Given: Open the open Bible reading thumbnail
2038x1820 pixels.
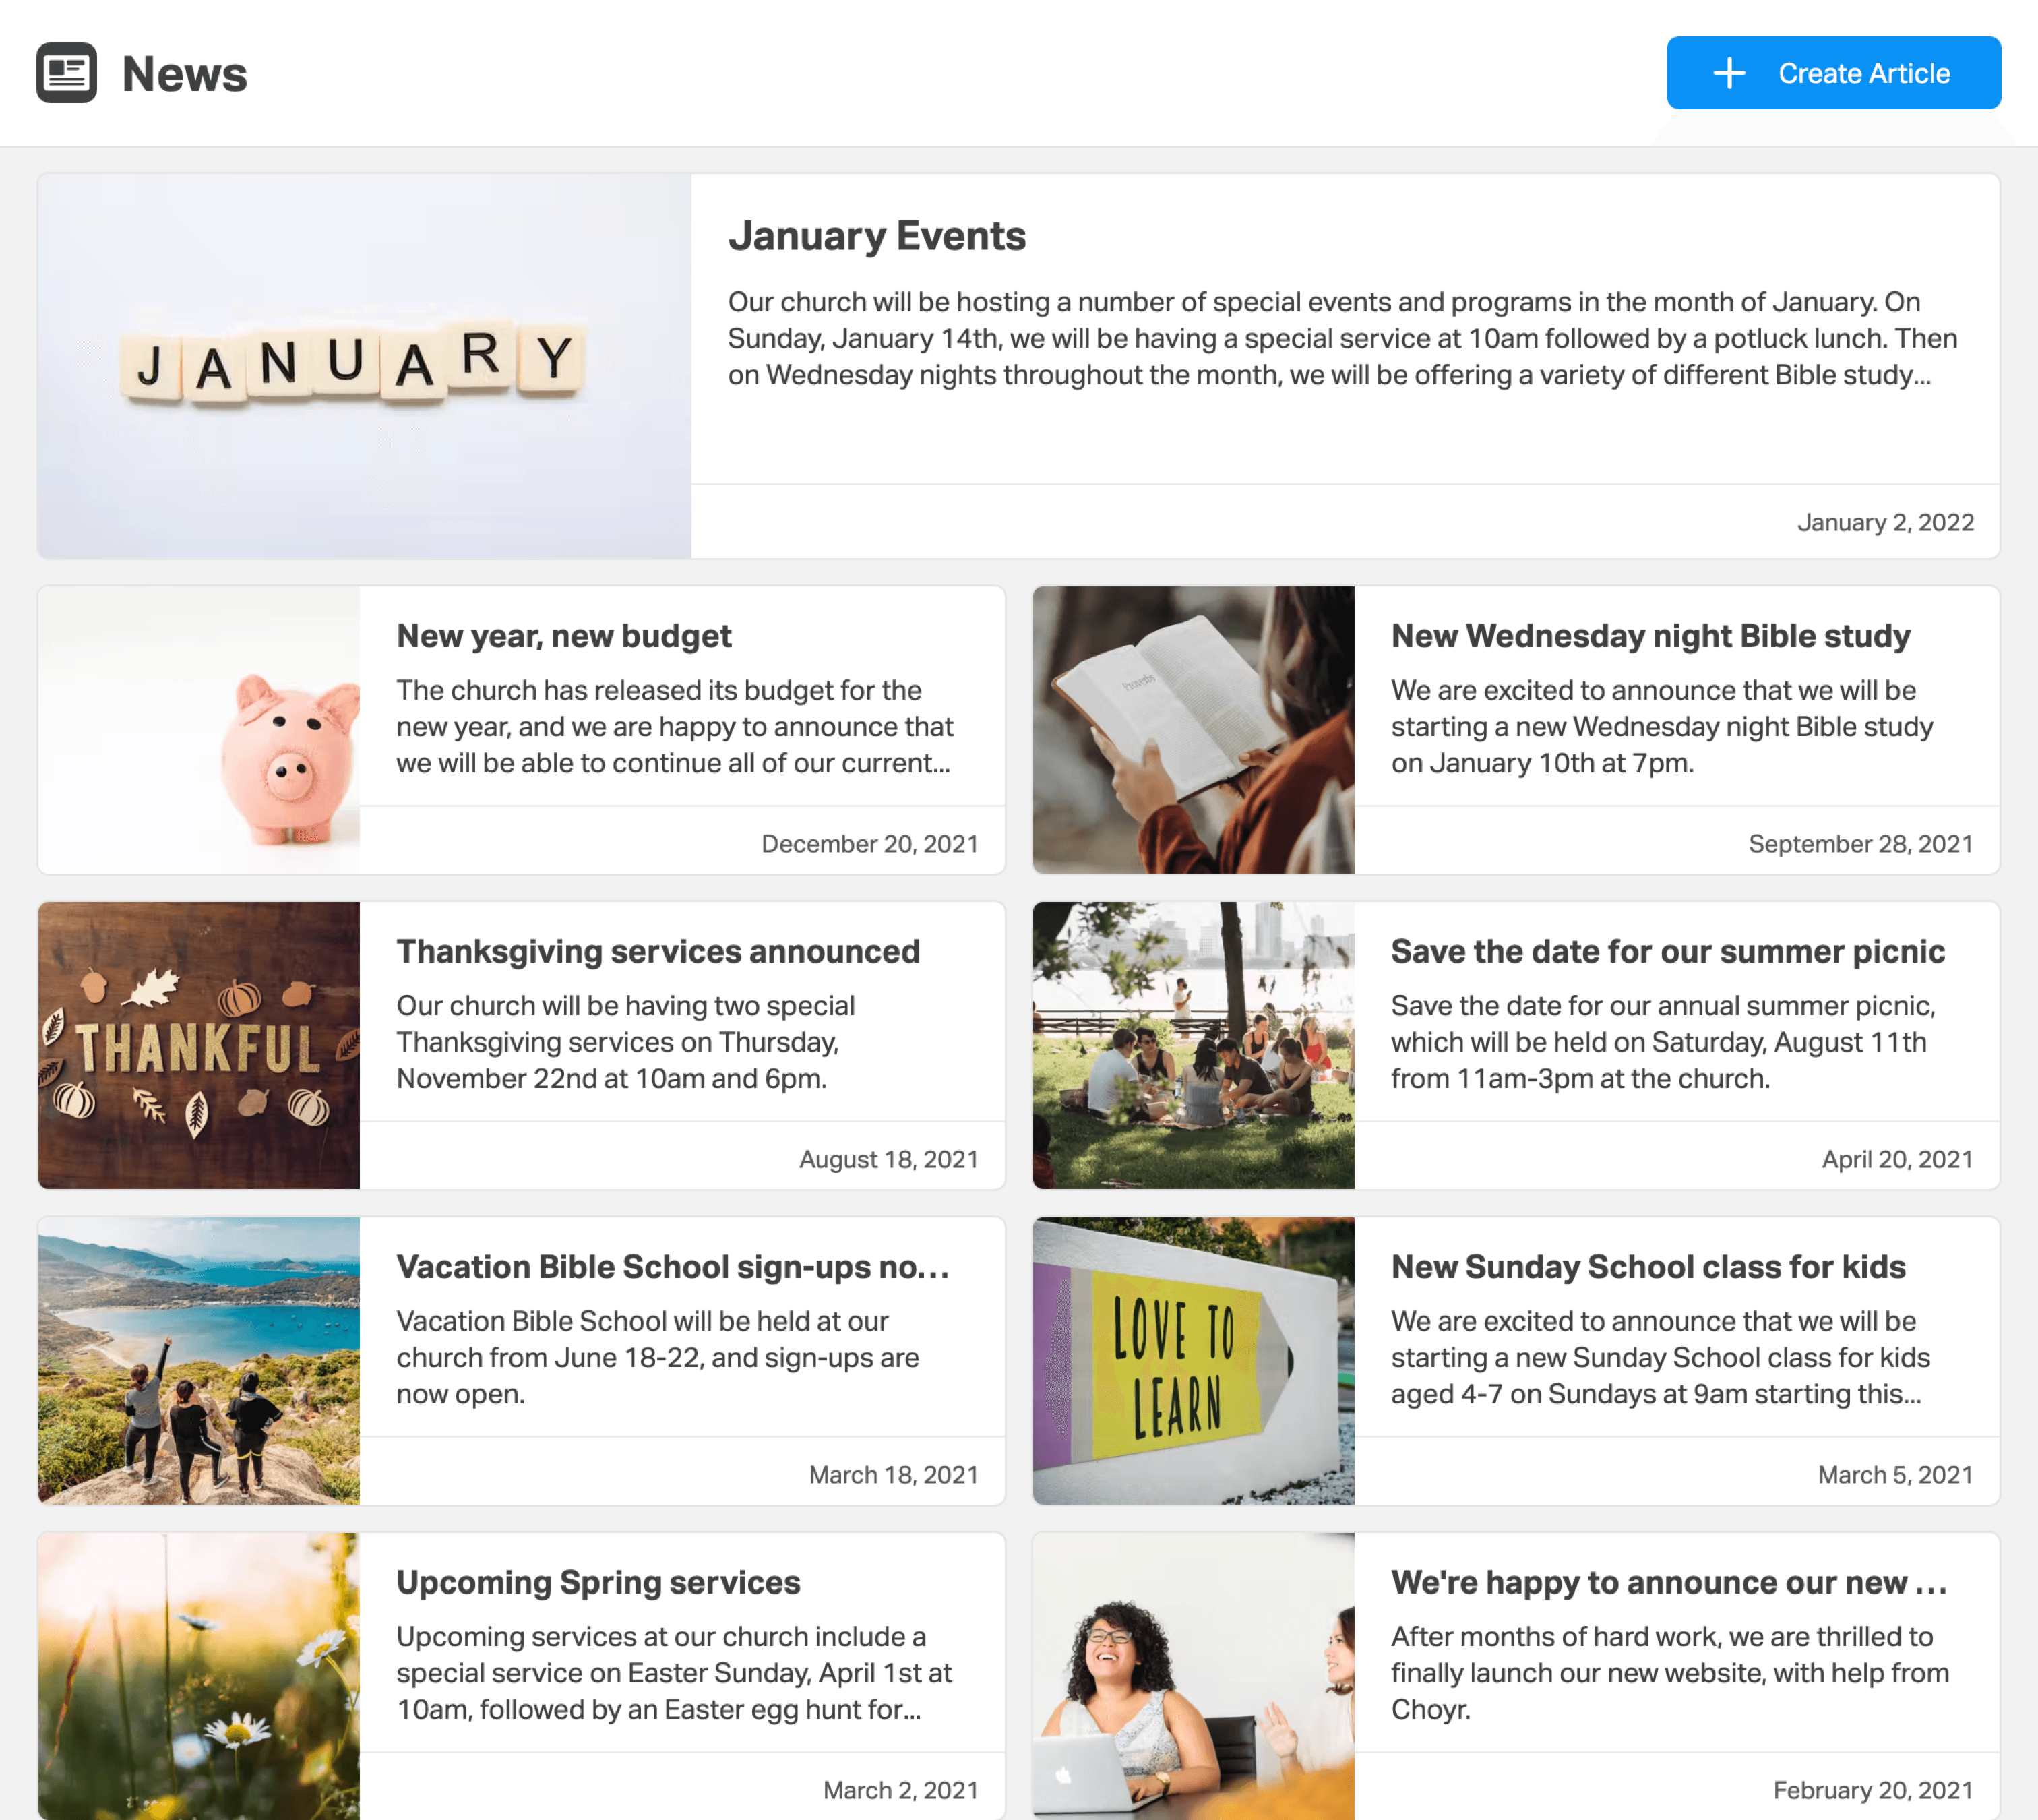Looking at the screenshot, I should [1193, 730].
